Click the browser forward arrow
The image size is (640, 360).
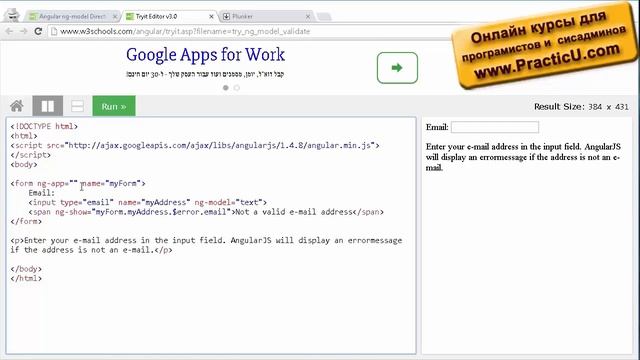(x=24, y=31)
